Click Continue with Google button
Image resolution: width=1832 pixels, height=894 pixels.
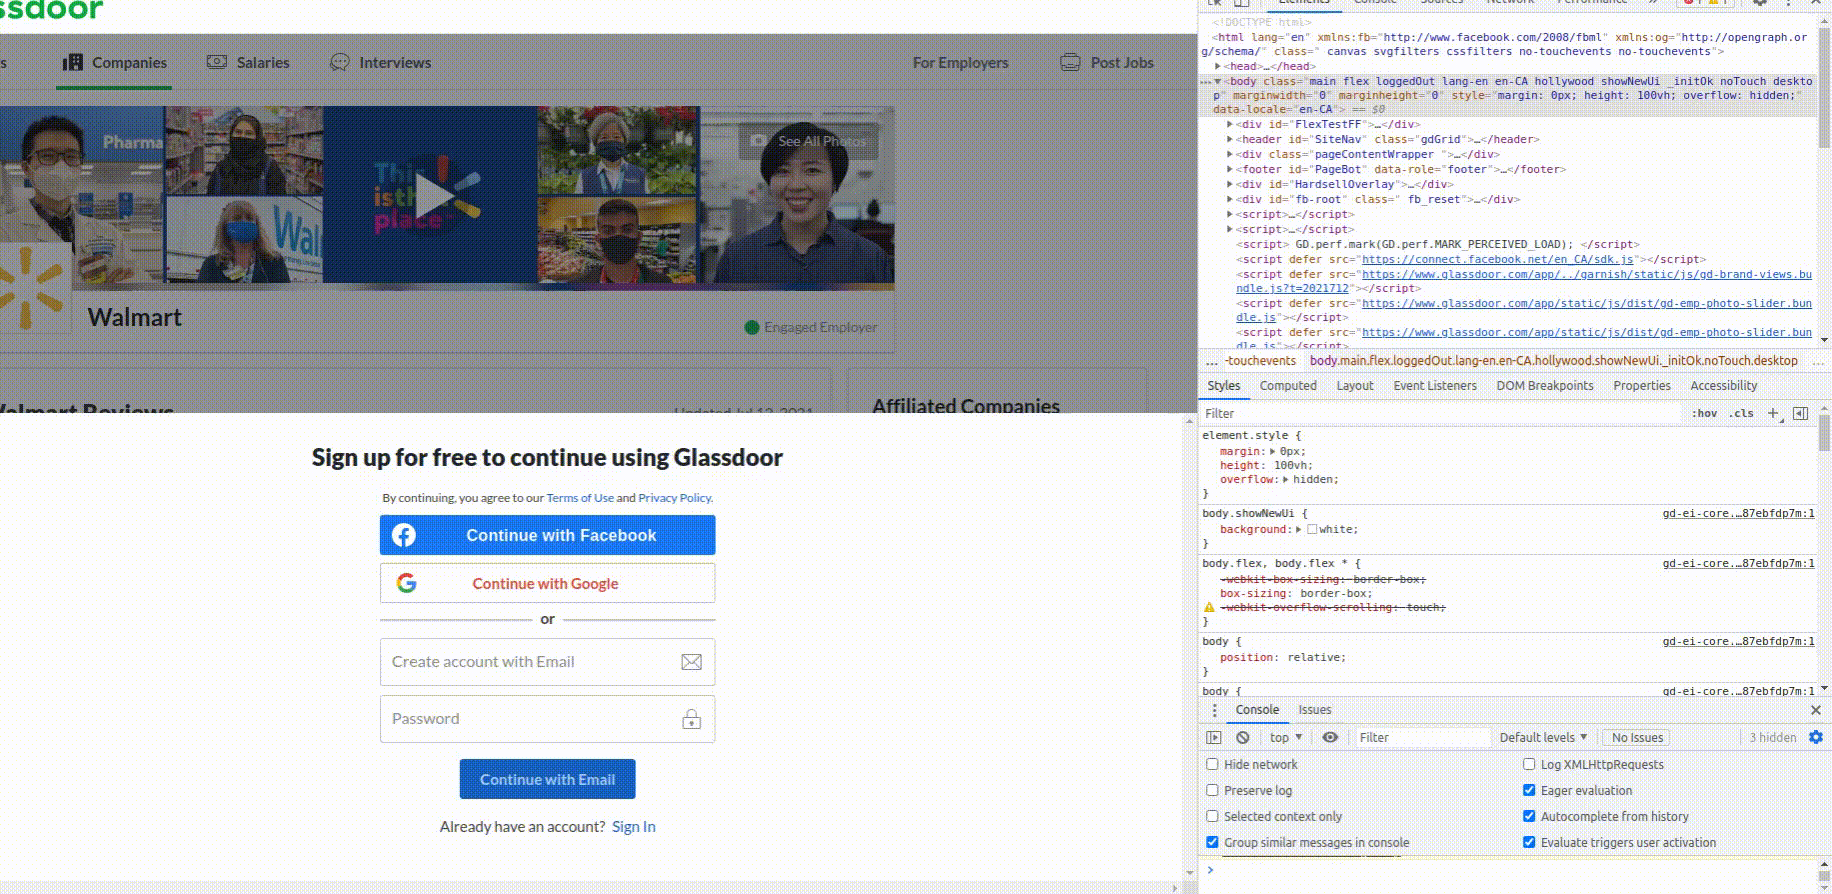(547, 583)
